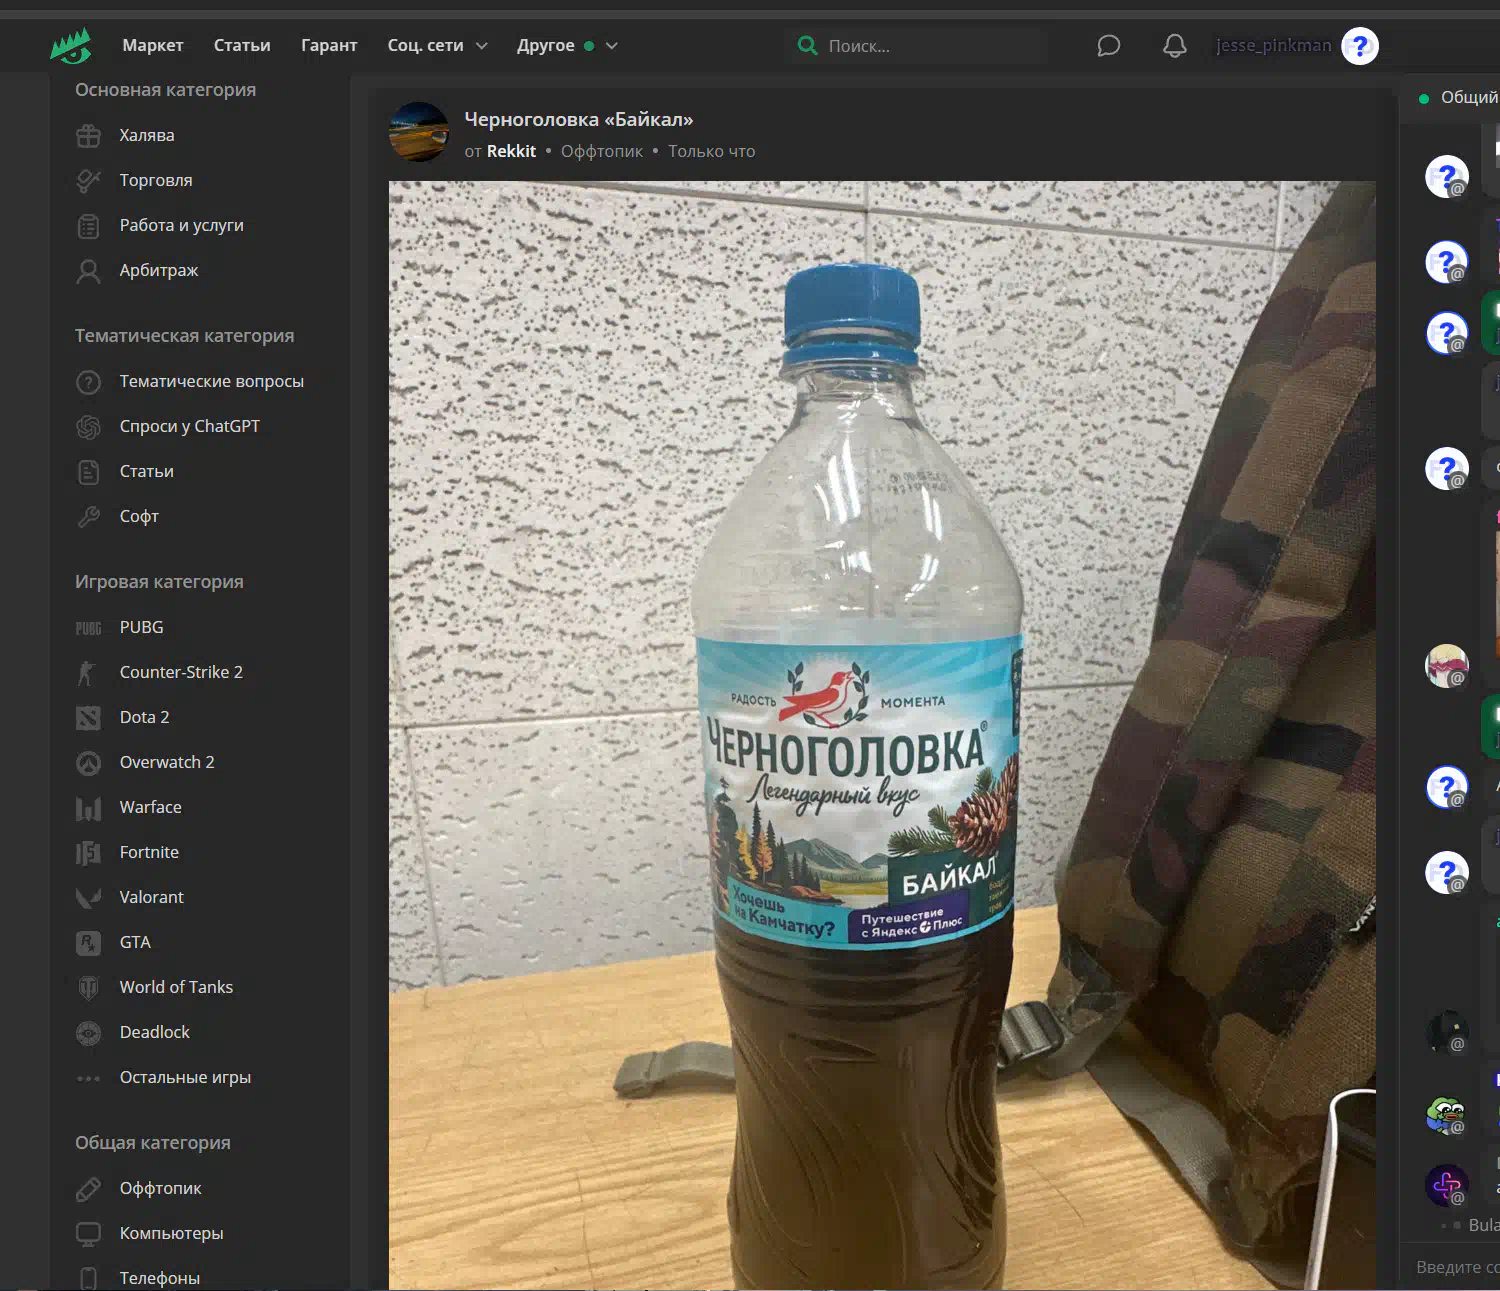This screenshot has width=1500, height=1291.
Task: Expand the Другое dropdown menu
Action: [x=567, y=45]
